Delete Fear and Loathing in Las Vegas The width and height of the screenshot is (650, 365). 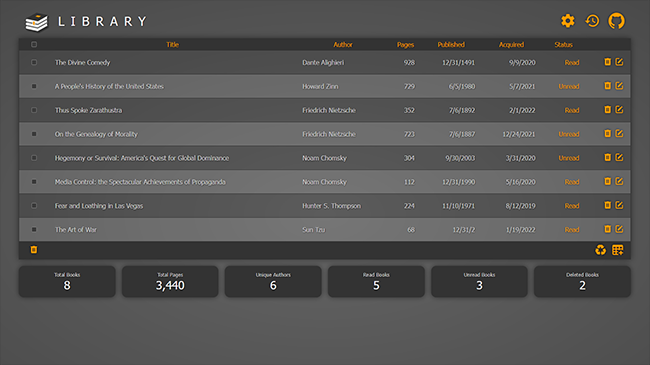607,205
